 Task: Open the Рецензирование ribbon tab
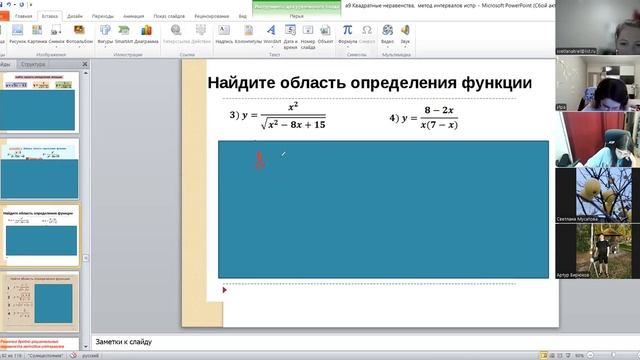(x=211, y=16)
